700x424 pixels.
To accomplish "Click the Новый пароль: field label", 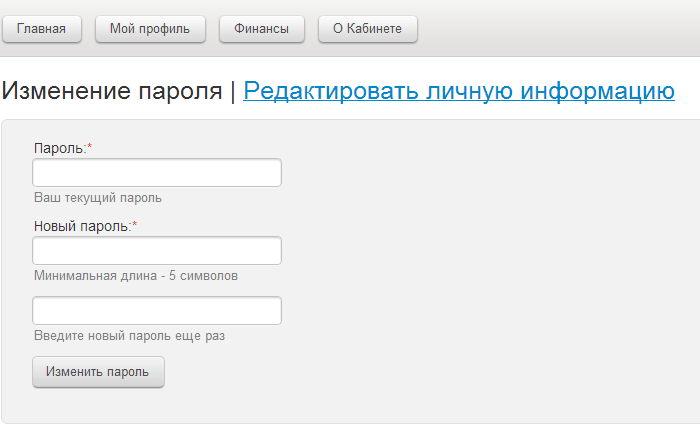I will (x=82, y=226).
